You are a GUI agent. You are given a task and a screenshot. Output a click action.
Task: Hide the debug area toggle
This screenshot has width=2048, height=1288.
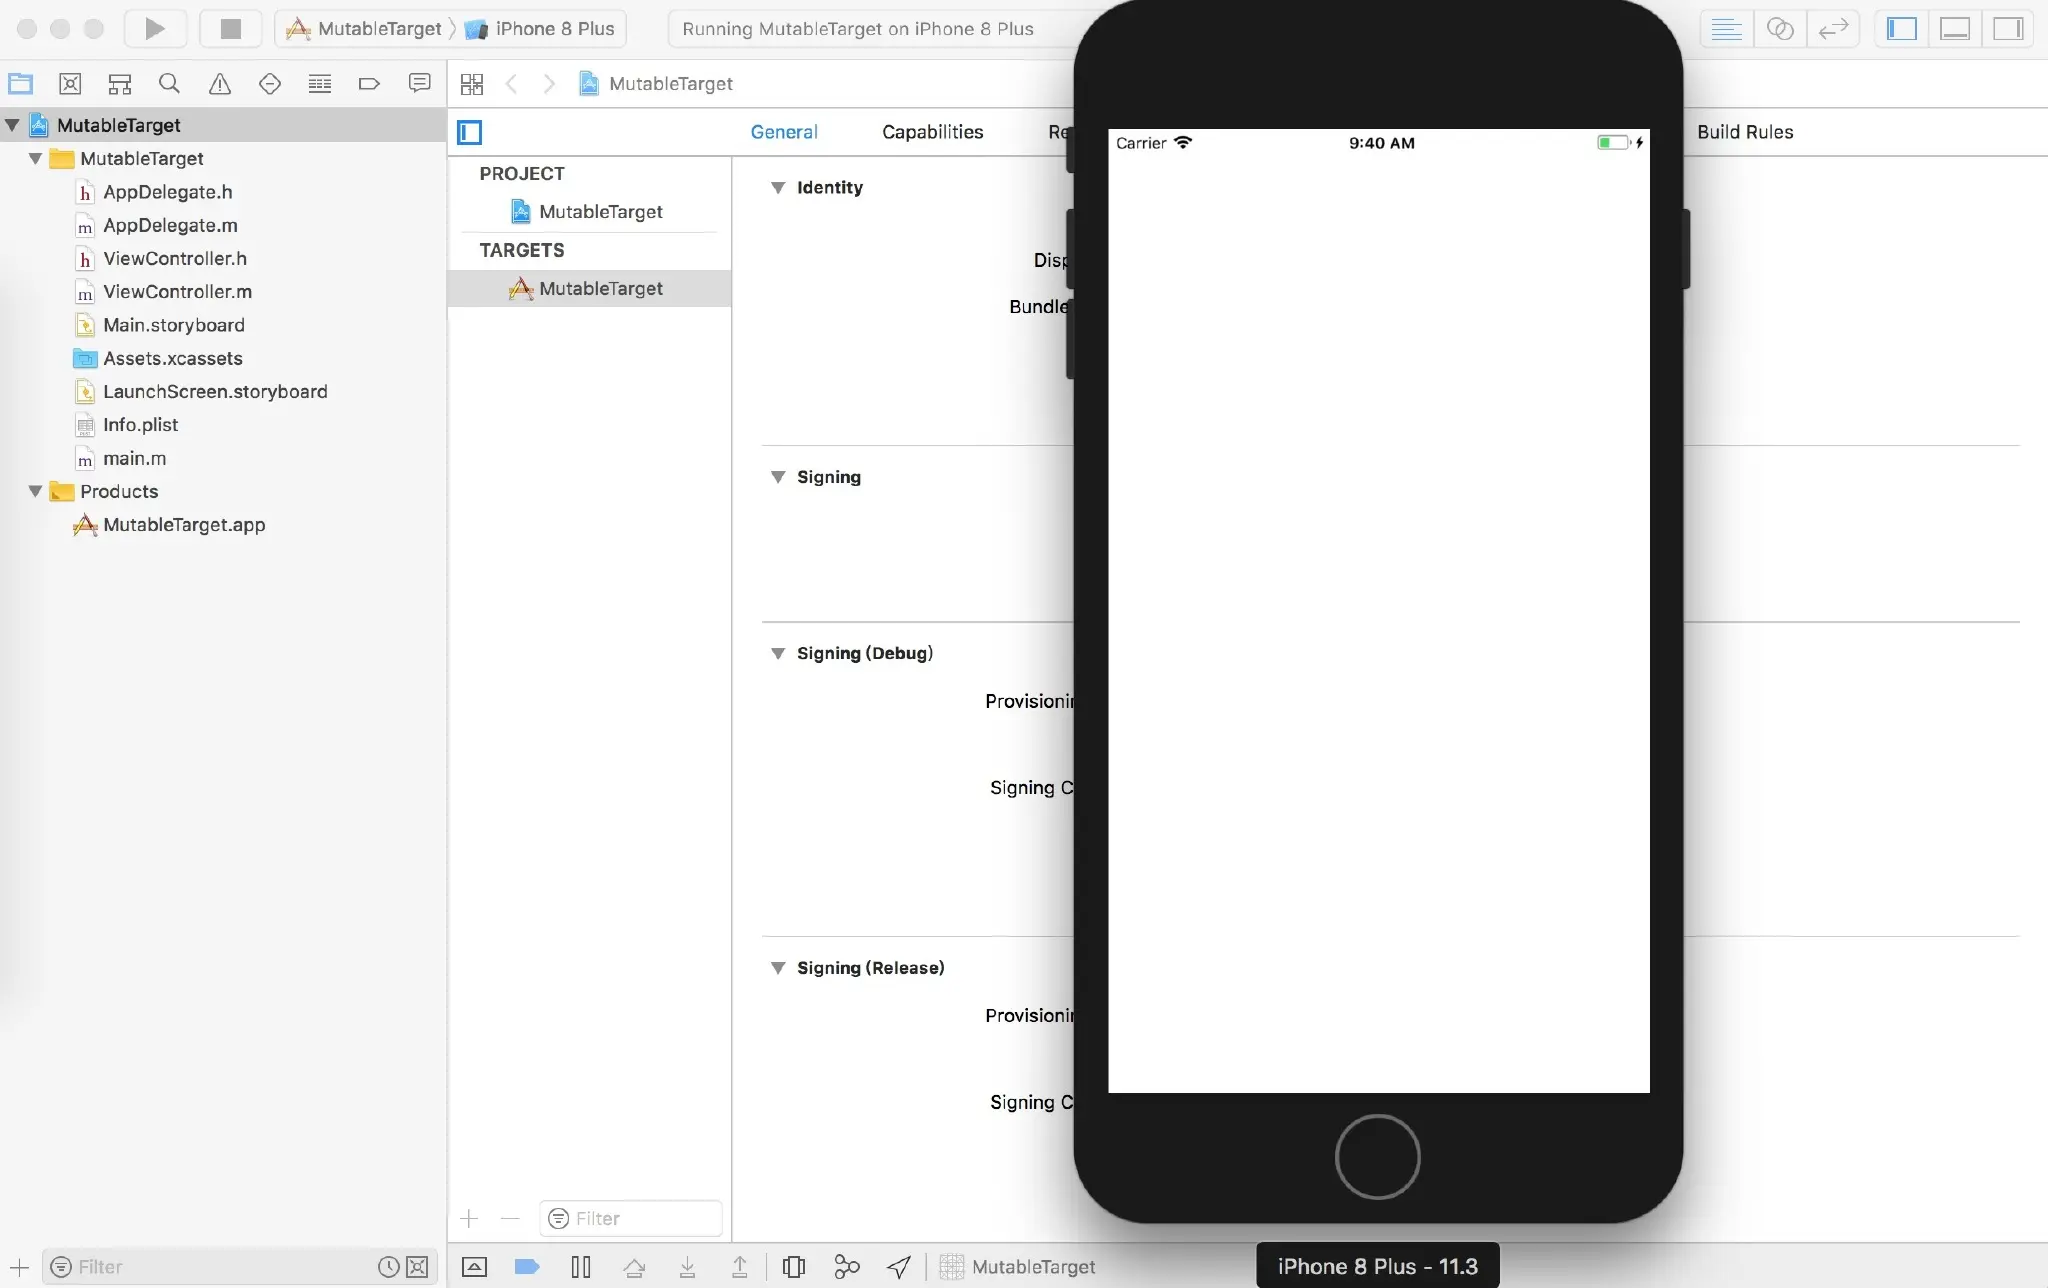(475, 1267)
